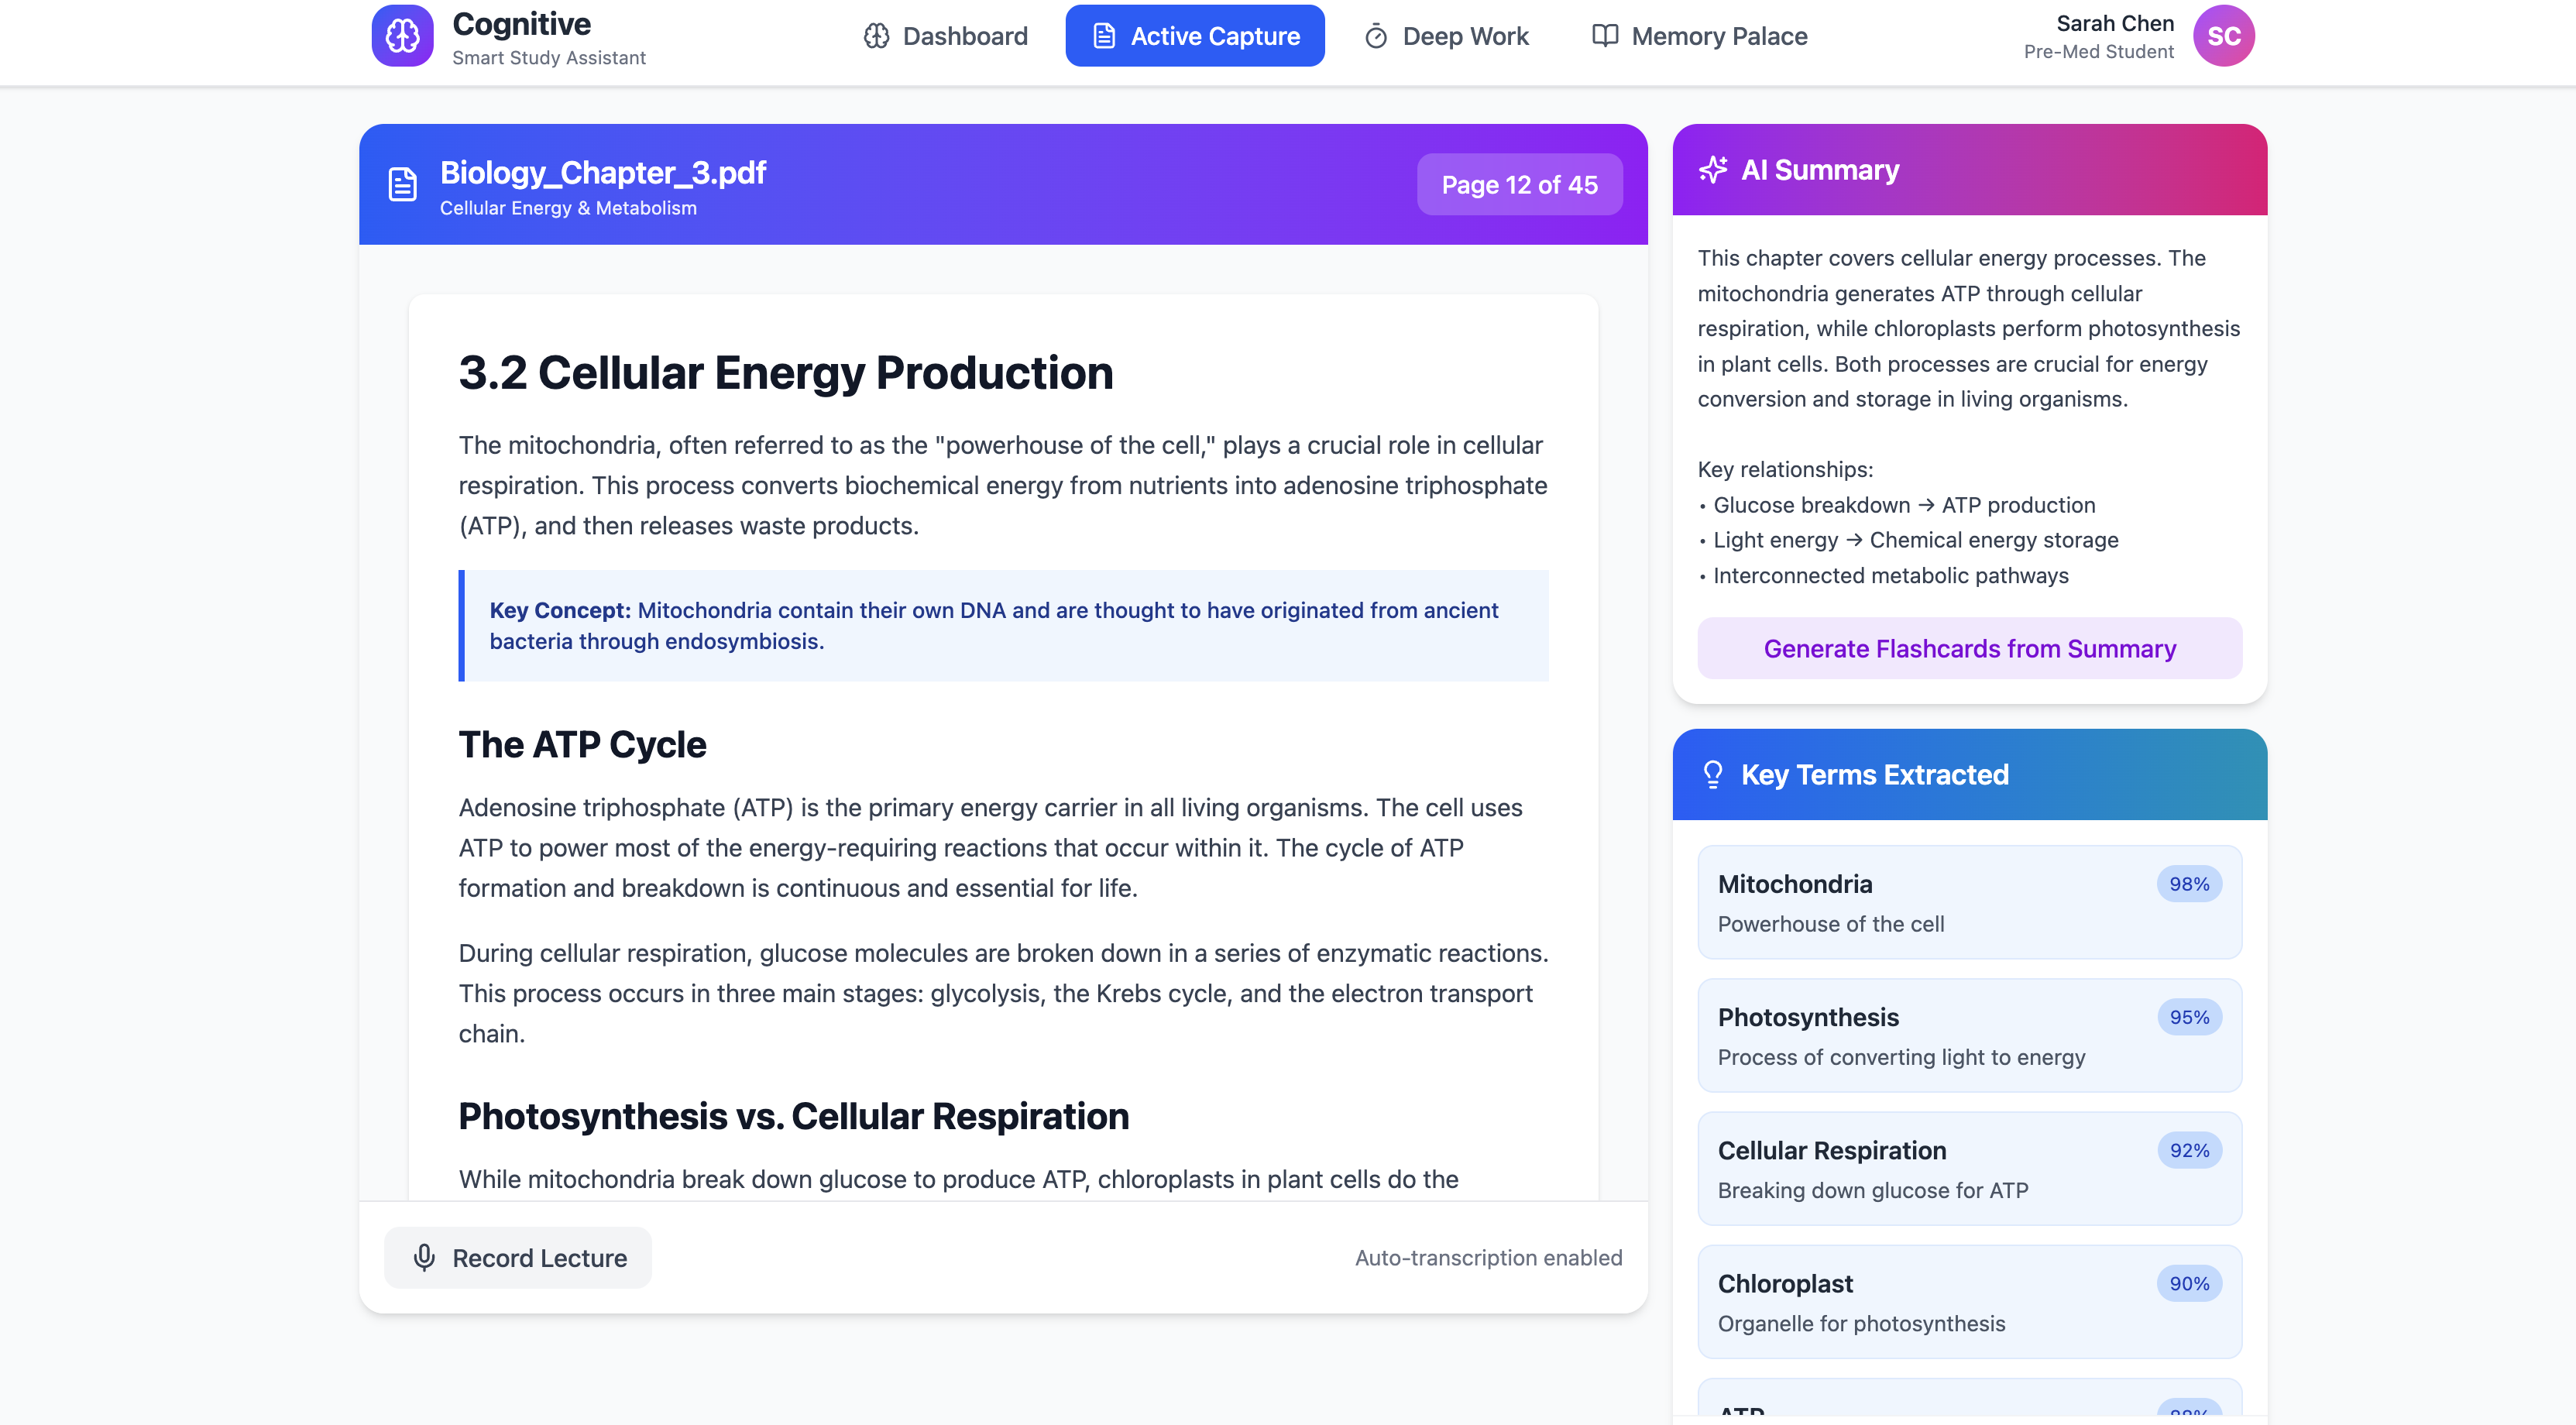2576x1425 pixels.
Task: Open the Deep Work tab
Action: (1446, 36)
